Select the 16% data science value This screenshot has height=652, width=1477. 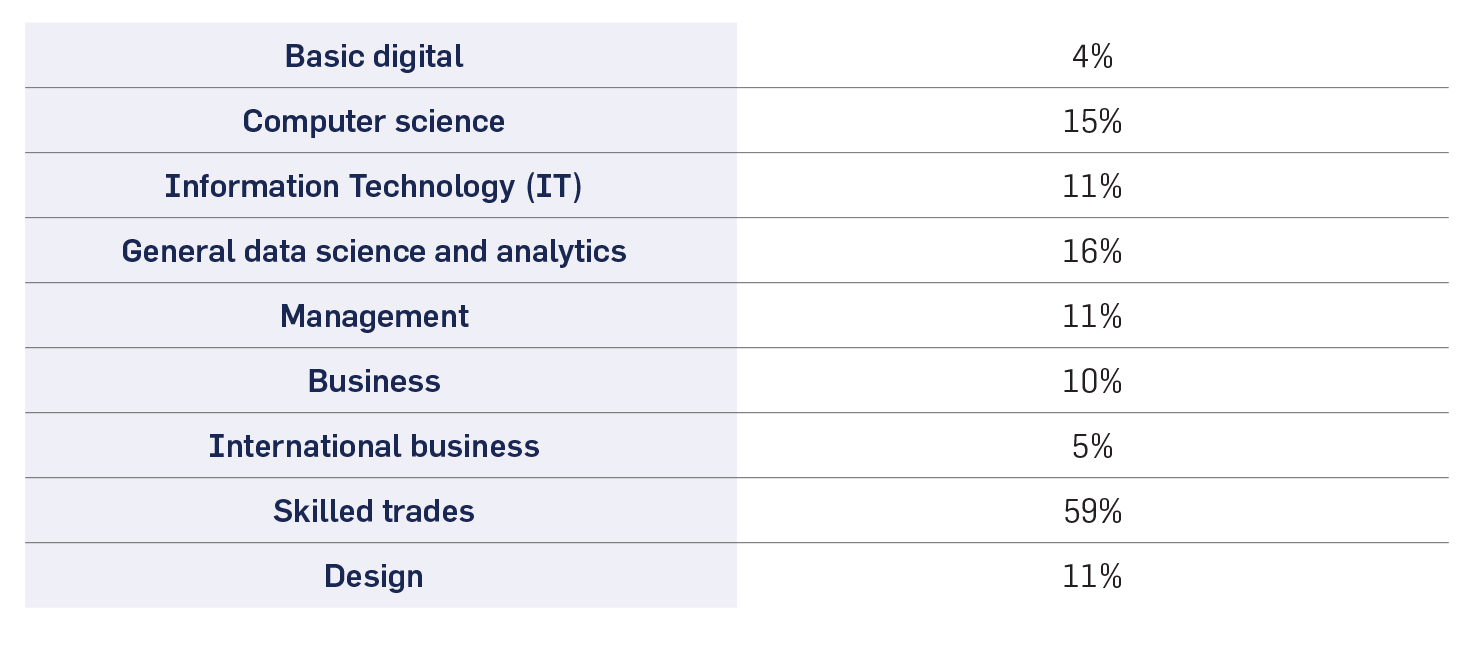[x=1092, y=251]
